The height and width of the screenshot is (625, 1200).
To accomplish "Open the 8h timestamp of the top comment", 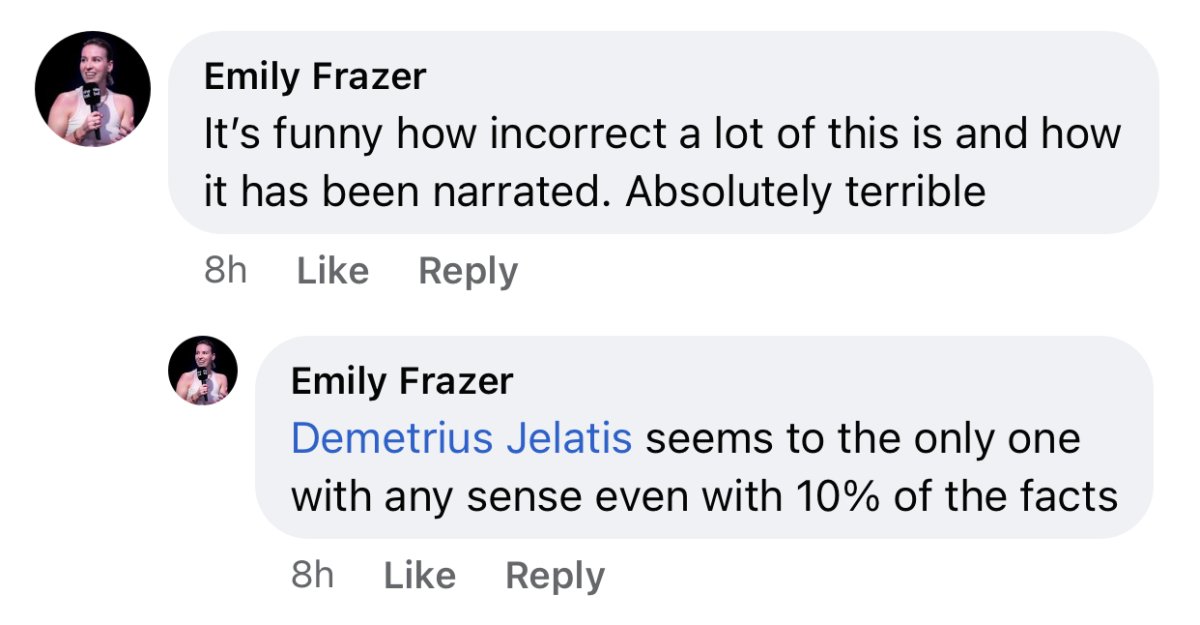I will [x=225, y=271].
